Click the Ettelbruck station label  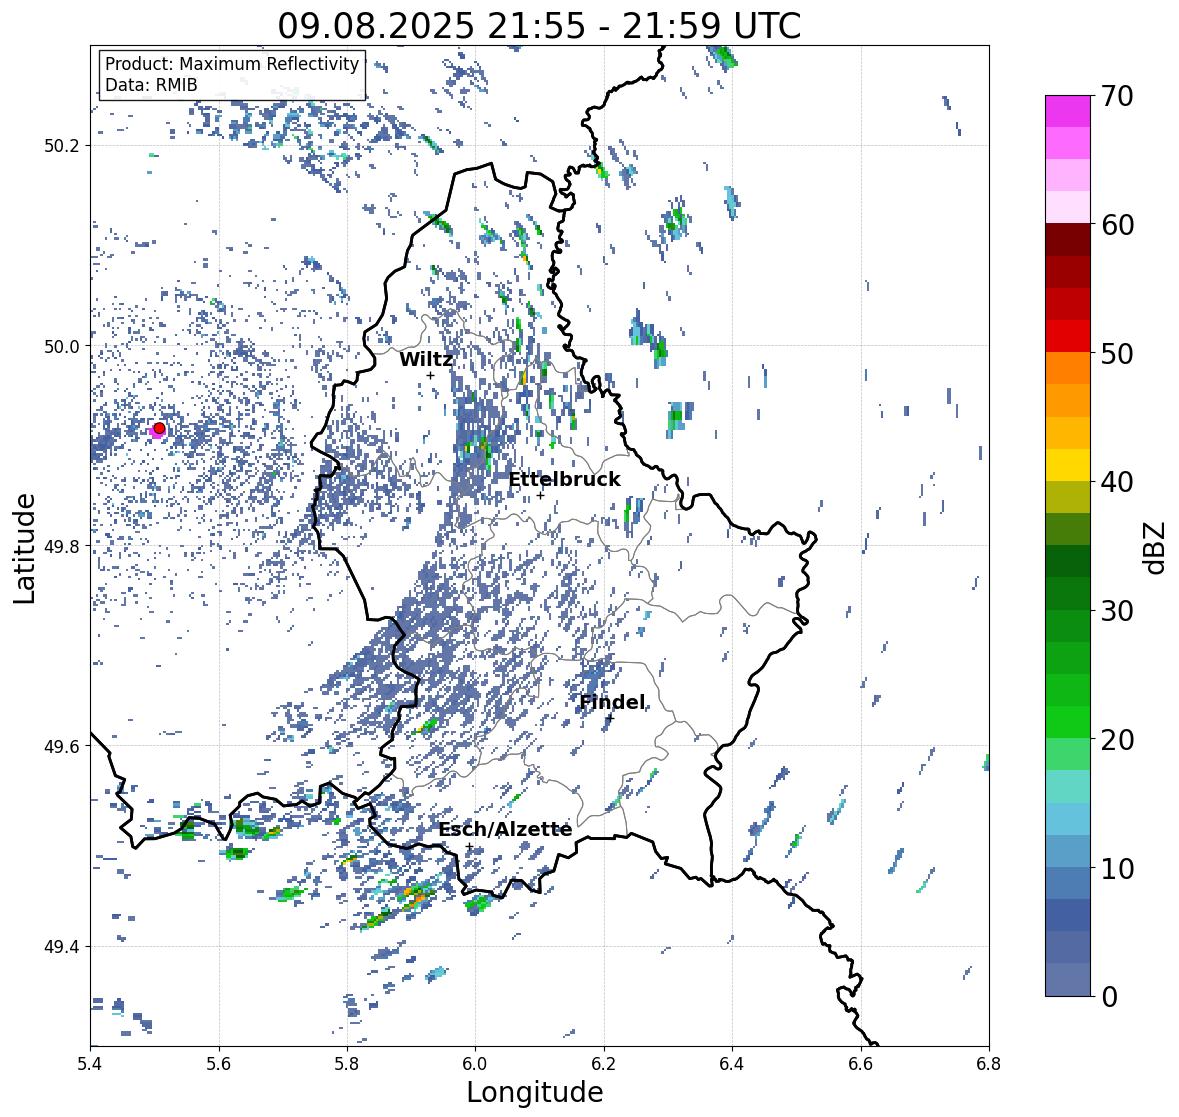coord(564,480)
